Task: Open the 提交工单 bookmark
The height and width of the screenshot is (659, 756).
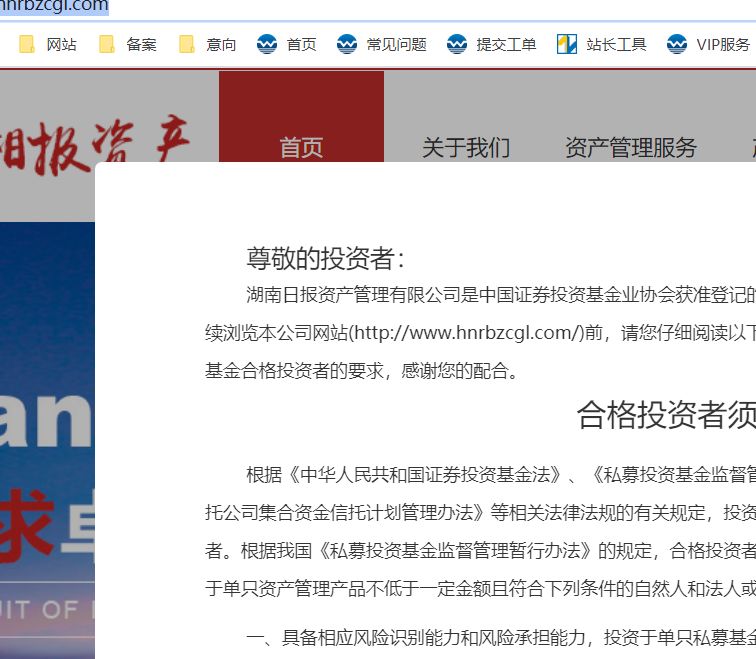Action: point(492,44)
